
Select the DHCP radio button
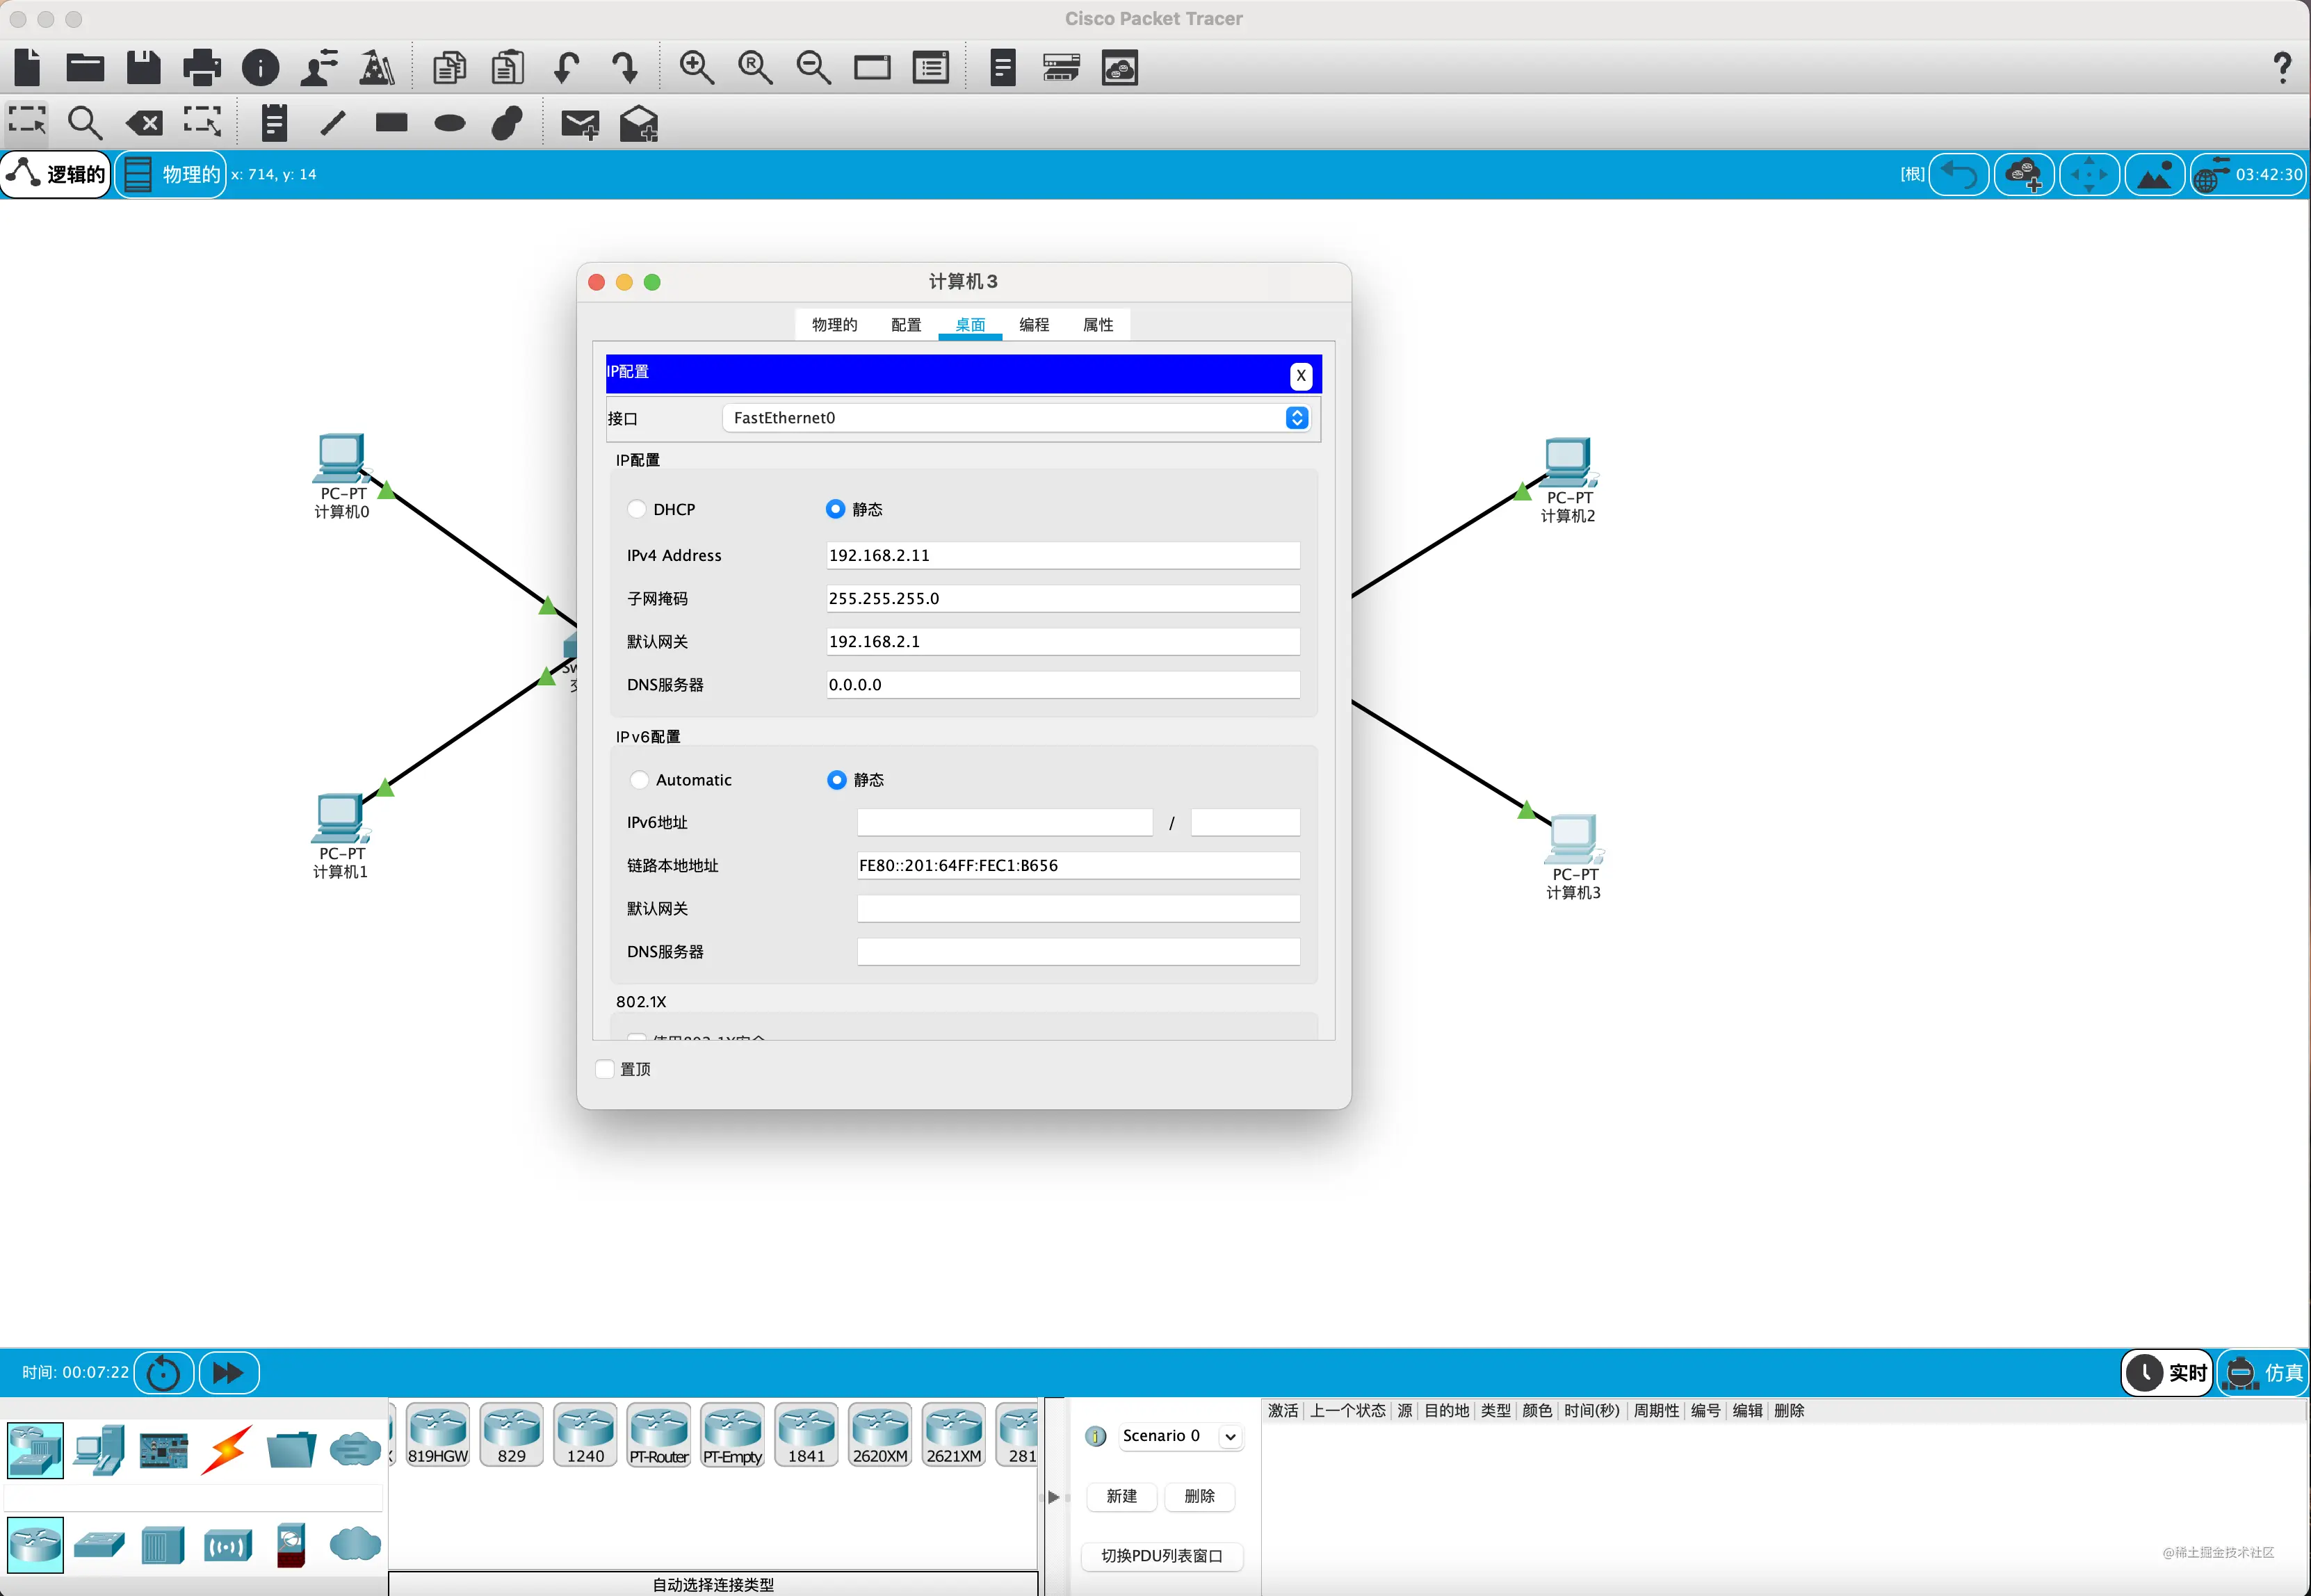click(637, 509)
